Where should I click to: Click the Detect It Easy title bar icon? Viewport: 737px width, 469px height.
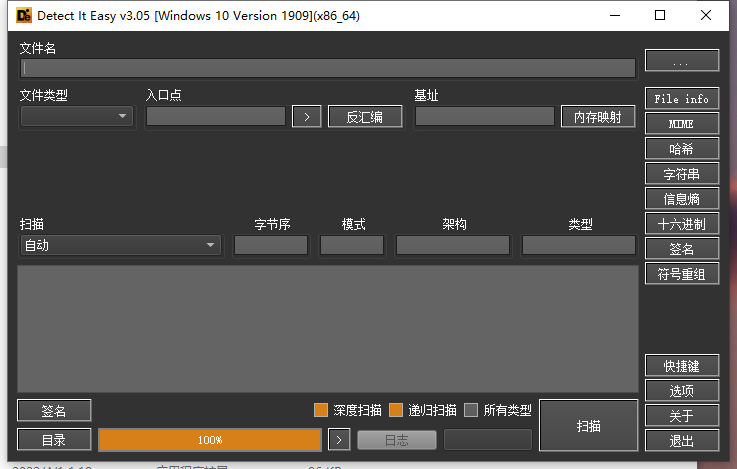pos(24,16)
